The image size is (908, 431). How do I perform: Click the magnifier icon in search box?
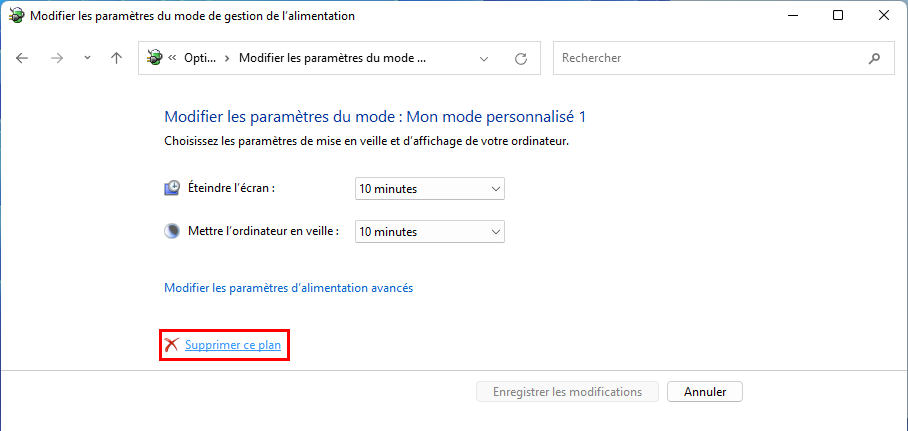pyautogui.click(x=874, y=58)
